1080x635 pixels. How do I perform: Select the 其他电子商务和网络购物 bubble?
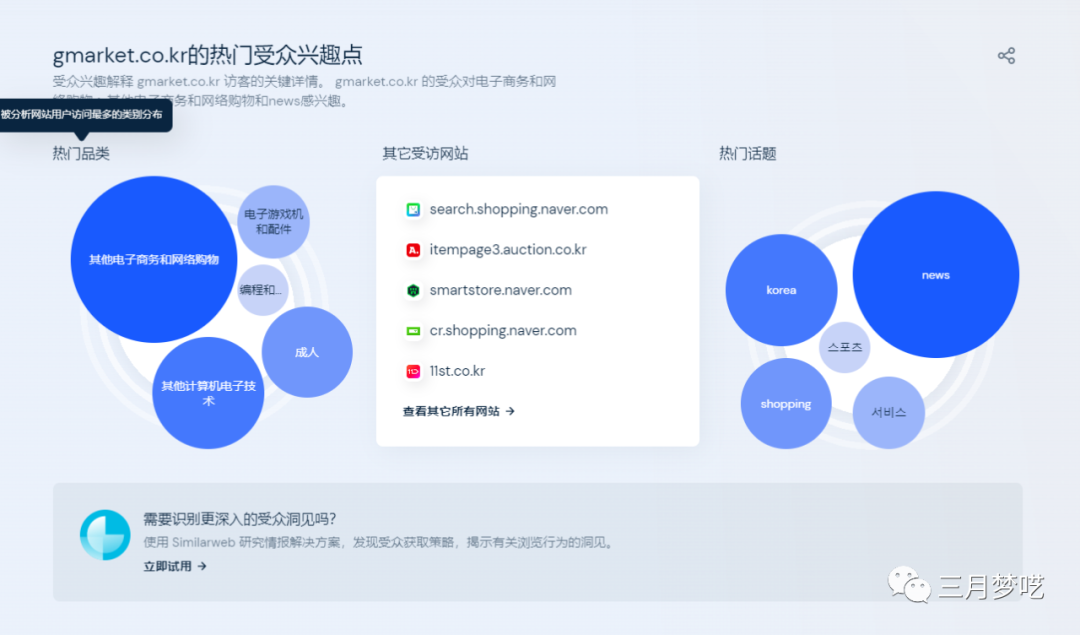(154, 260)
